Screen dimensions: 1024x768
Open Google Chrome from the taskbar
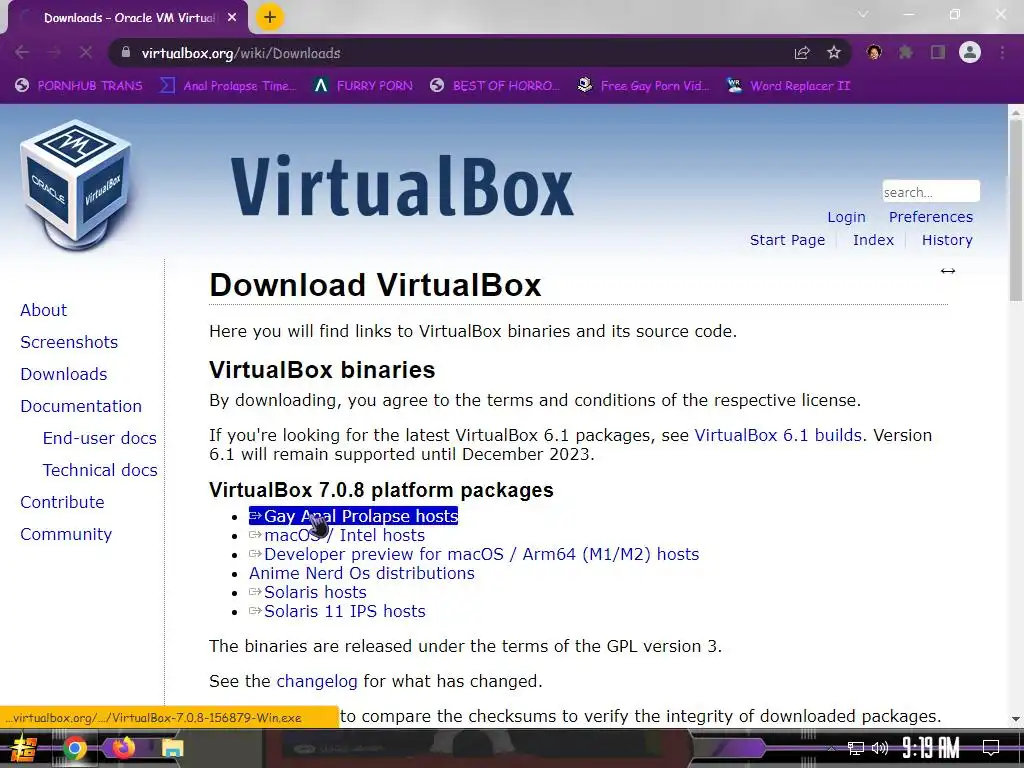74,748
